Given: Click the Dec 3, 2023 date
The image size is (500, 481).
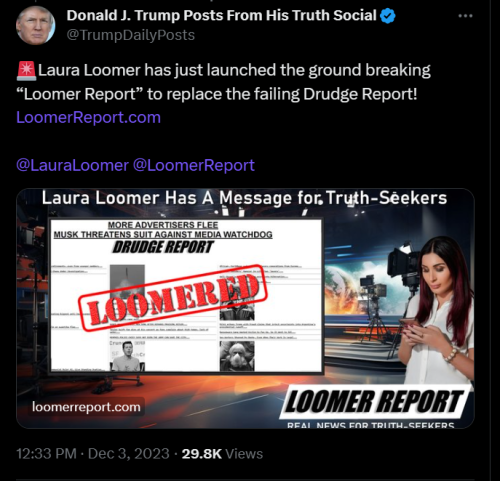Looking at the screenshot, I should coord(129,454).
